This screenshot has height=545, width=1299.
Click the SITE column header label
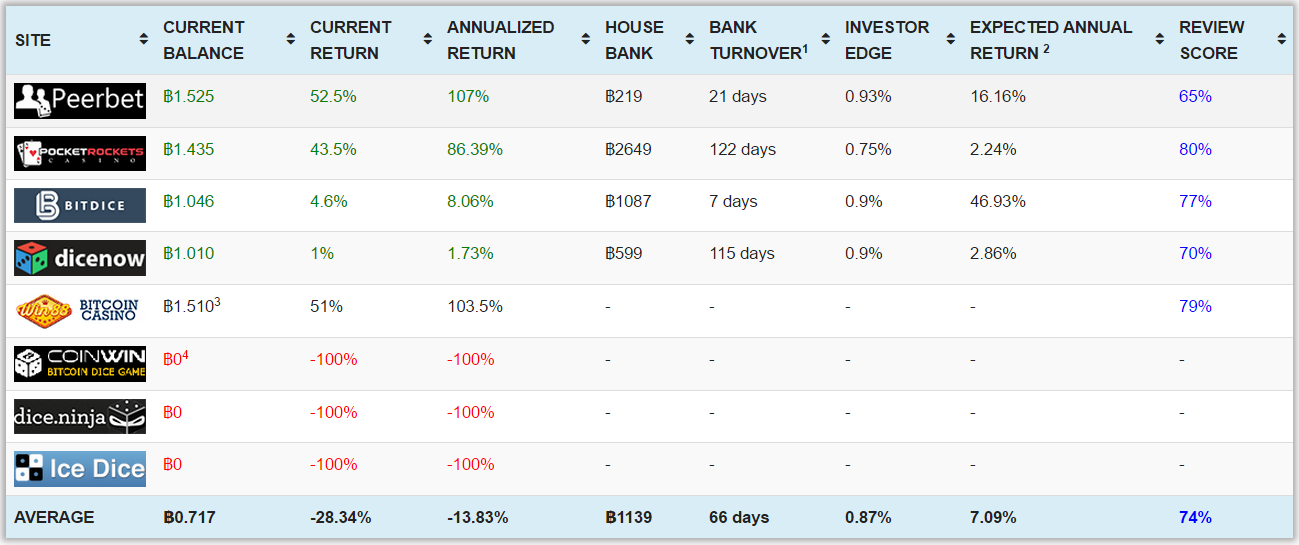[32, 40]
